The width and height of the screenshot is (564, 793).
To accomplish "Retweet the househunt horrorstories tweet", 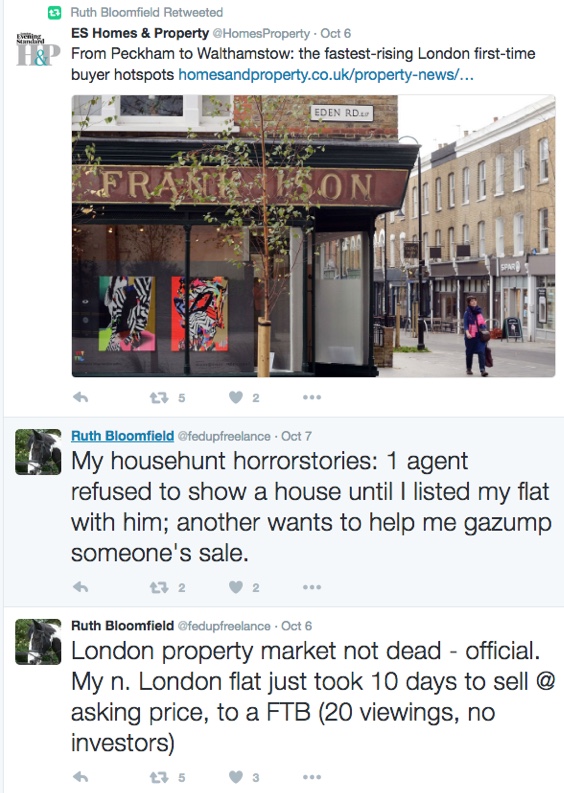I will 159,588.
